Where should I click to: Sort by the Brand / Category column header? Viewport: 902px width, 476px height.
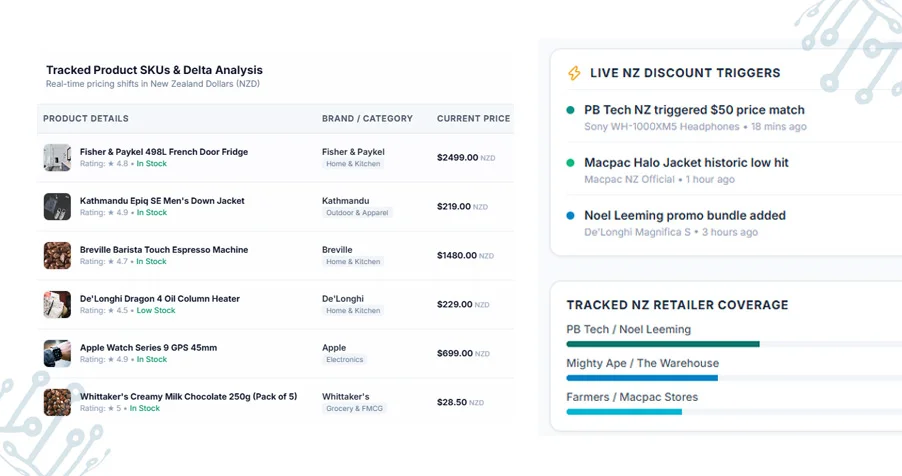(367, 119)
